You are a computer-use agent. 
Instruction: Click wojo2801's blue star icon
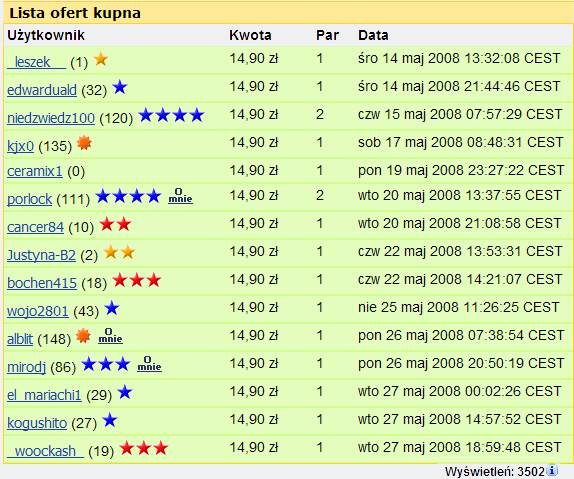[112, 308]
